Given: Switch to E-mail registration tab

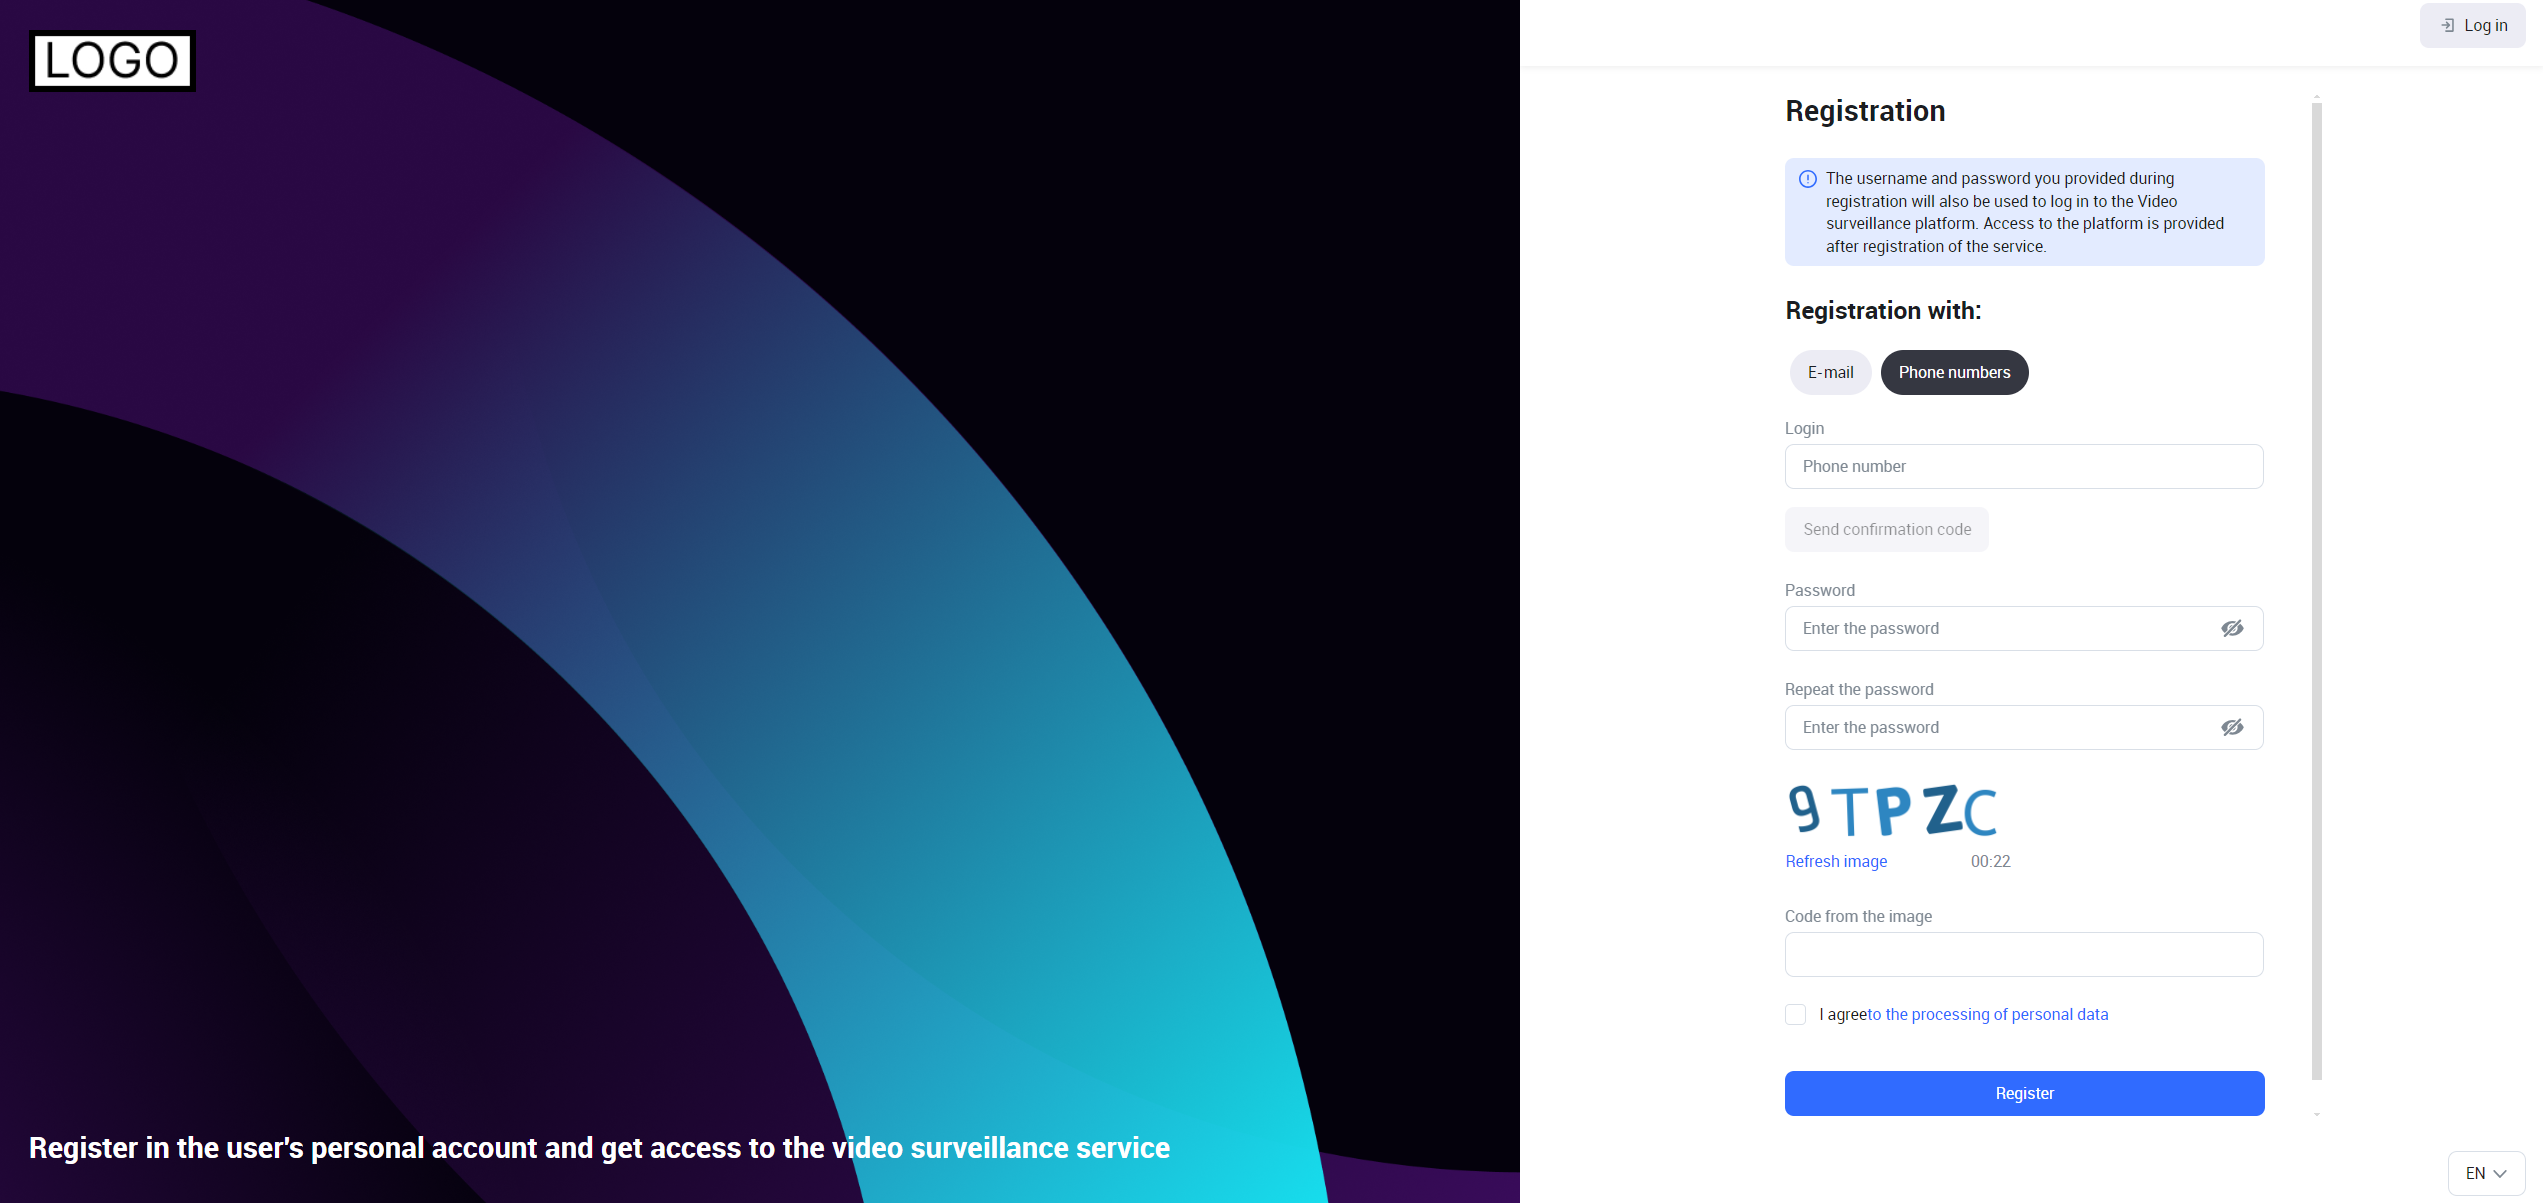Looking at the screenshot, I should (1830, 372).
